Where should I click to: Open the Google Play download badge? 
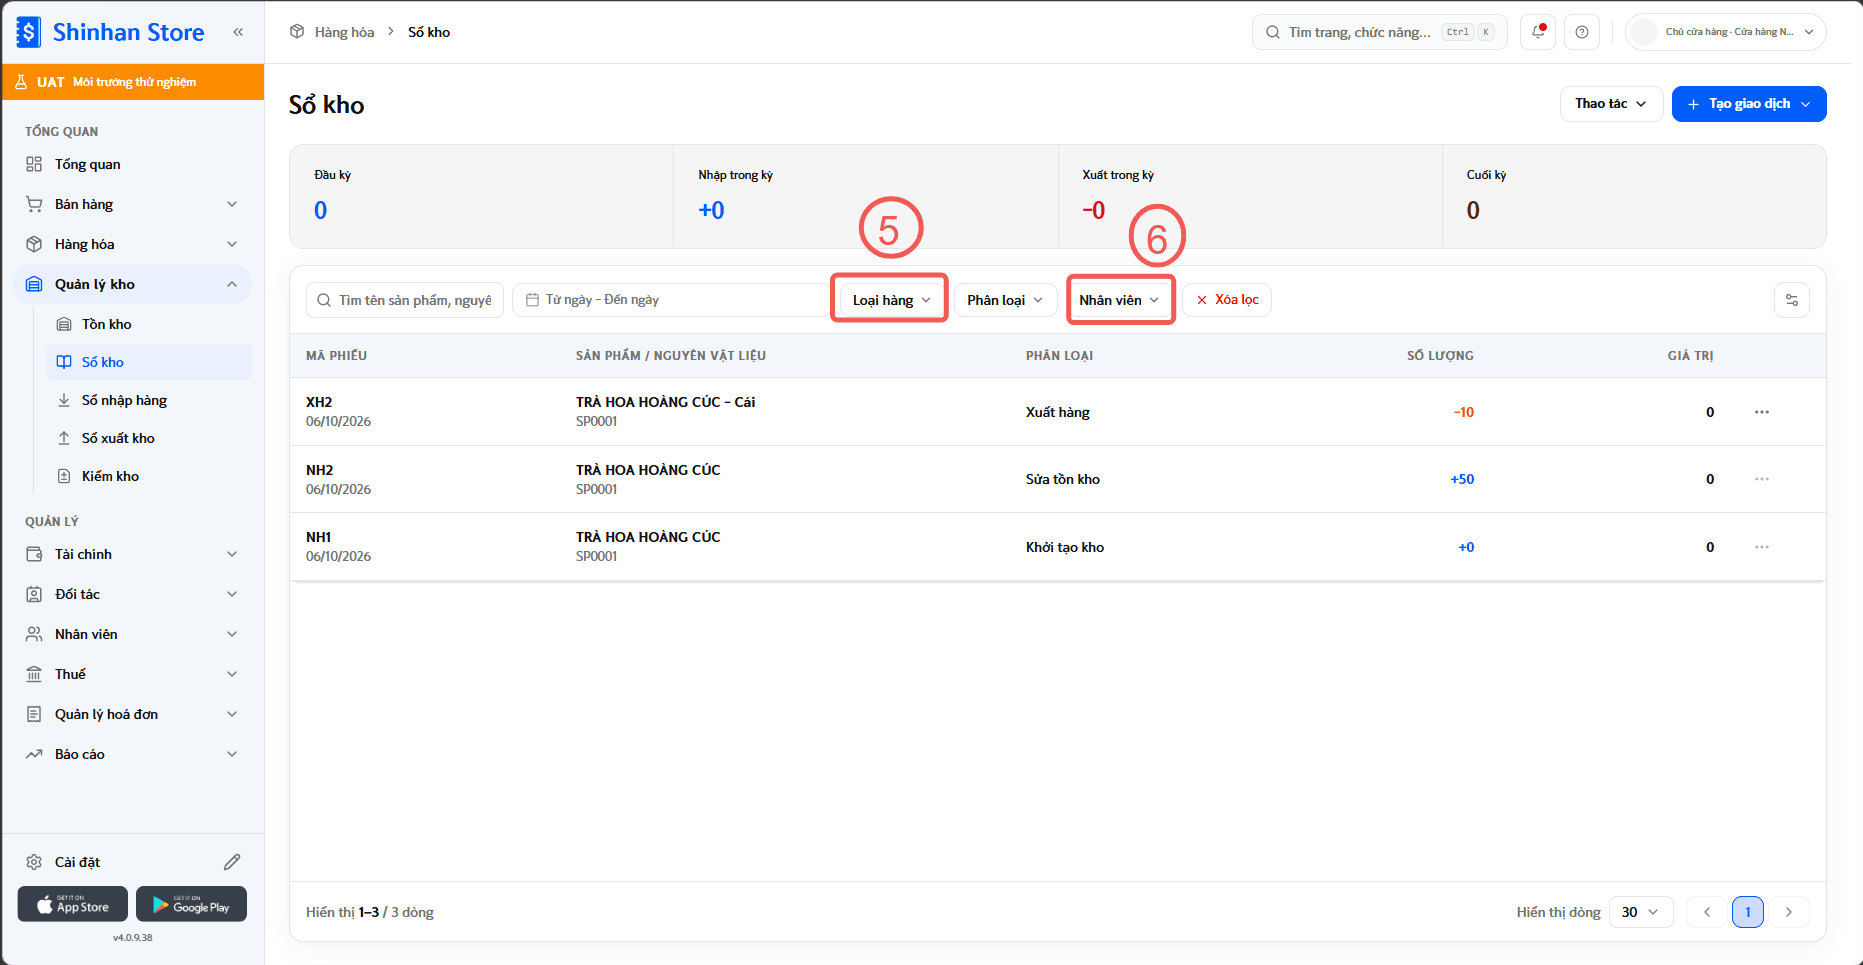pyautogui.click(x=191, y=904)
